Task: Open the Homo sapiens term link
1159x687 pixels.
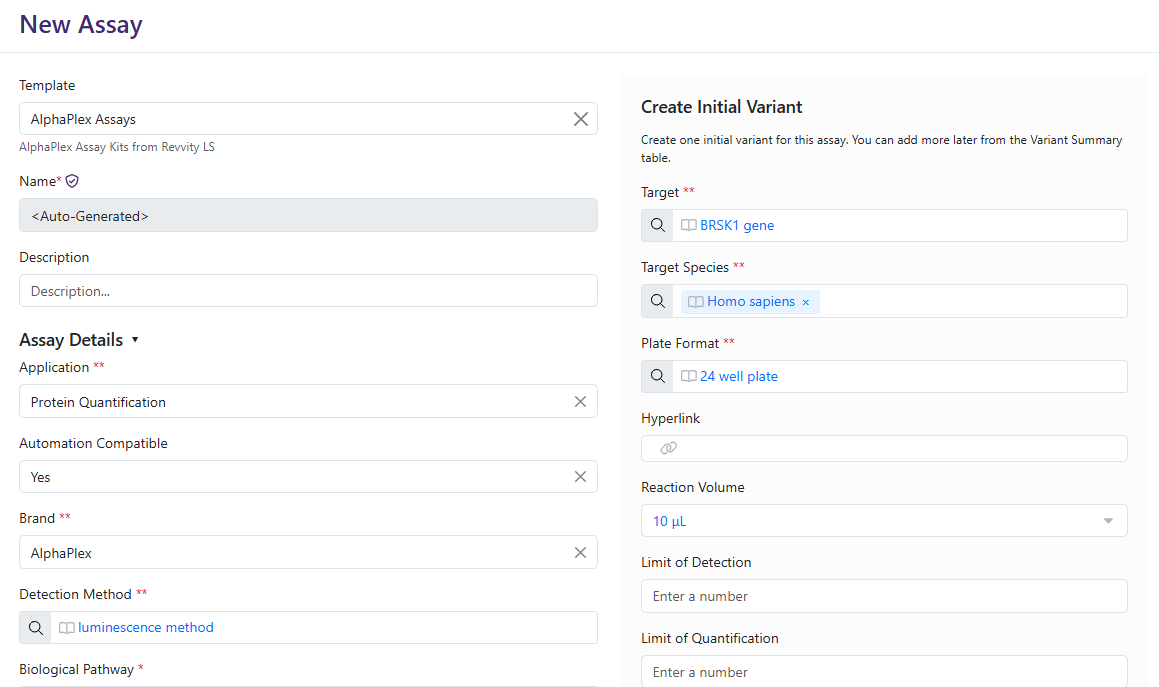Action: click(x=751, y=302)
